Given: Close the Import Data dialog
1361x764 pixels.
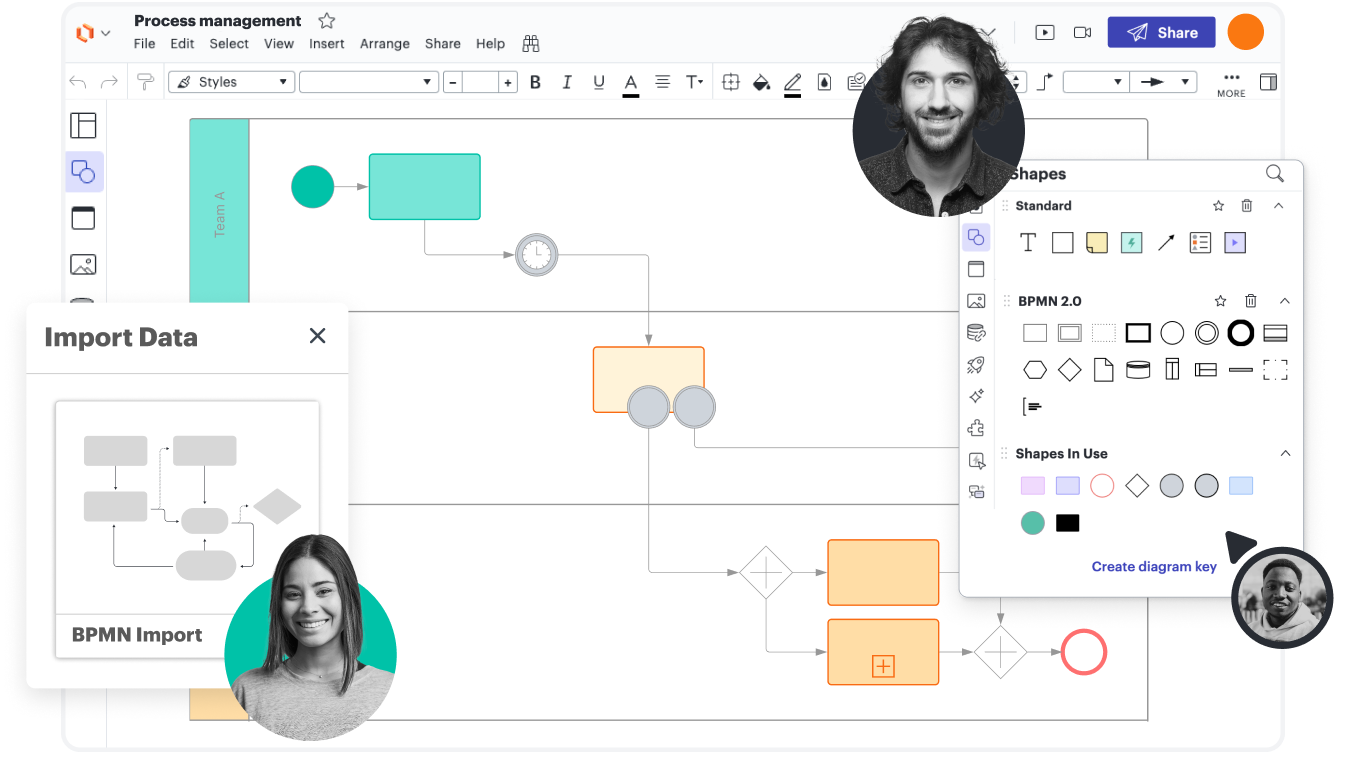Looking at the screenshot, I should tap(318, 336).
